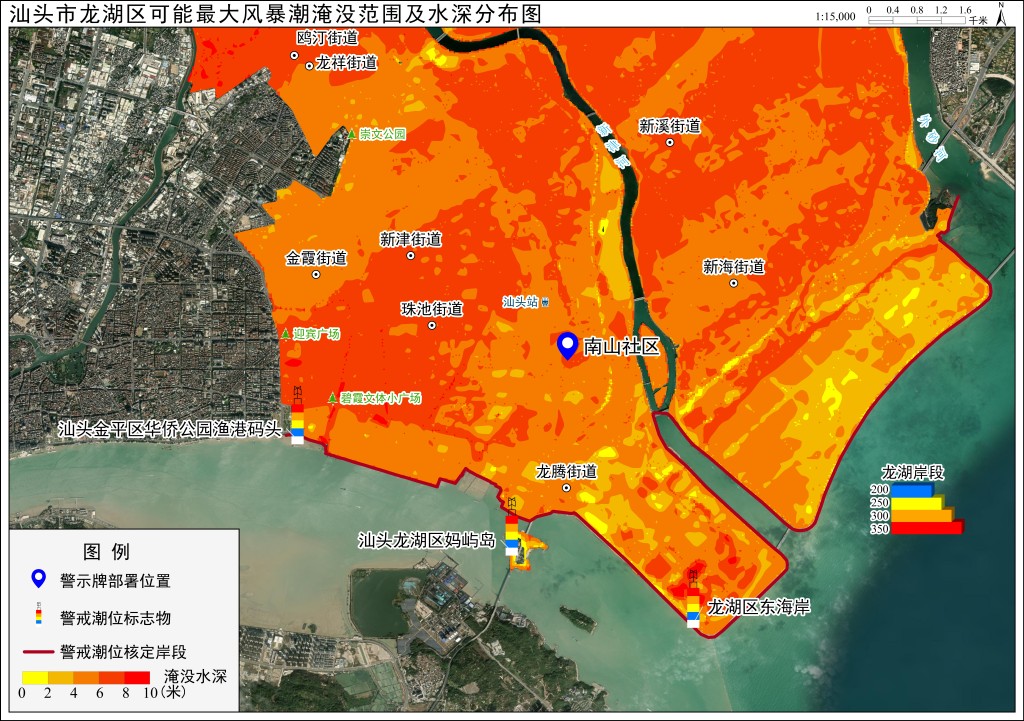This screenshot has height=721, width=1024.
Task: Click the 龙祥街道 label text
Action: [347, 63]
